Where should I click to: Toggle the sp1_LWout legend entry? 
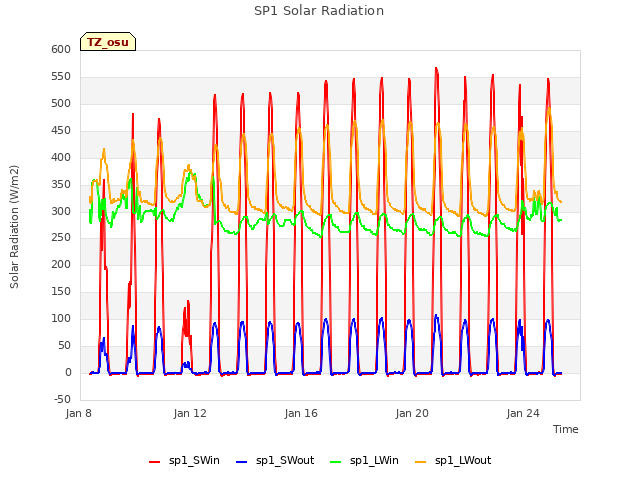[x=453, y=461]
